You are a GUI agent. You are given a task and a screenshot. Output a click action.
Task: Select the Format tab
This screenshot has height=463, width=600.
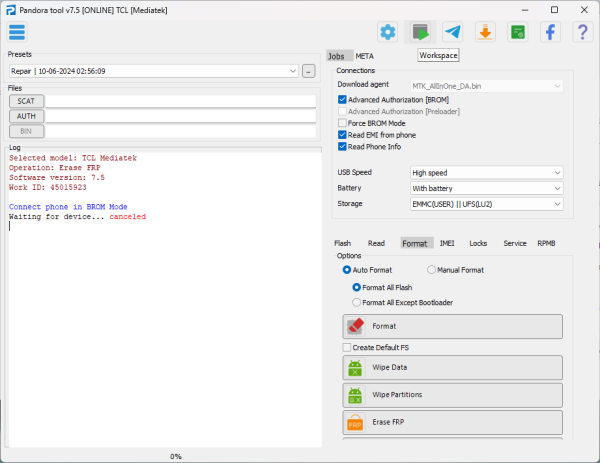tap(415, 243)
